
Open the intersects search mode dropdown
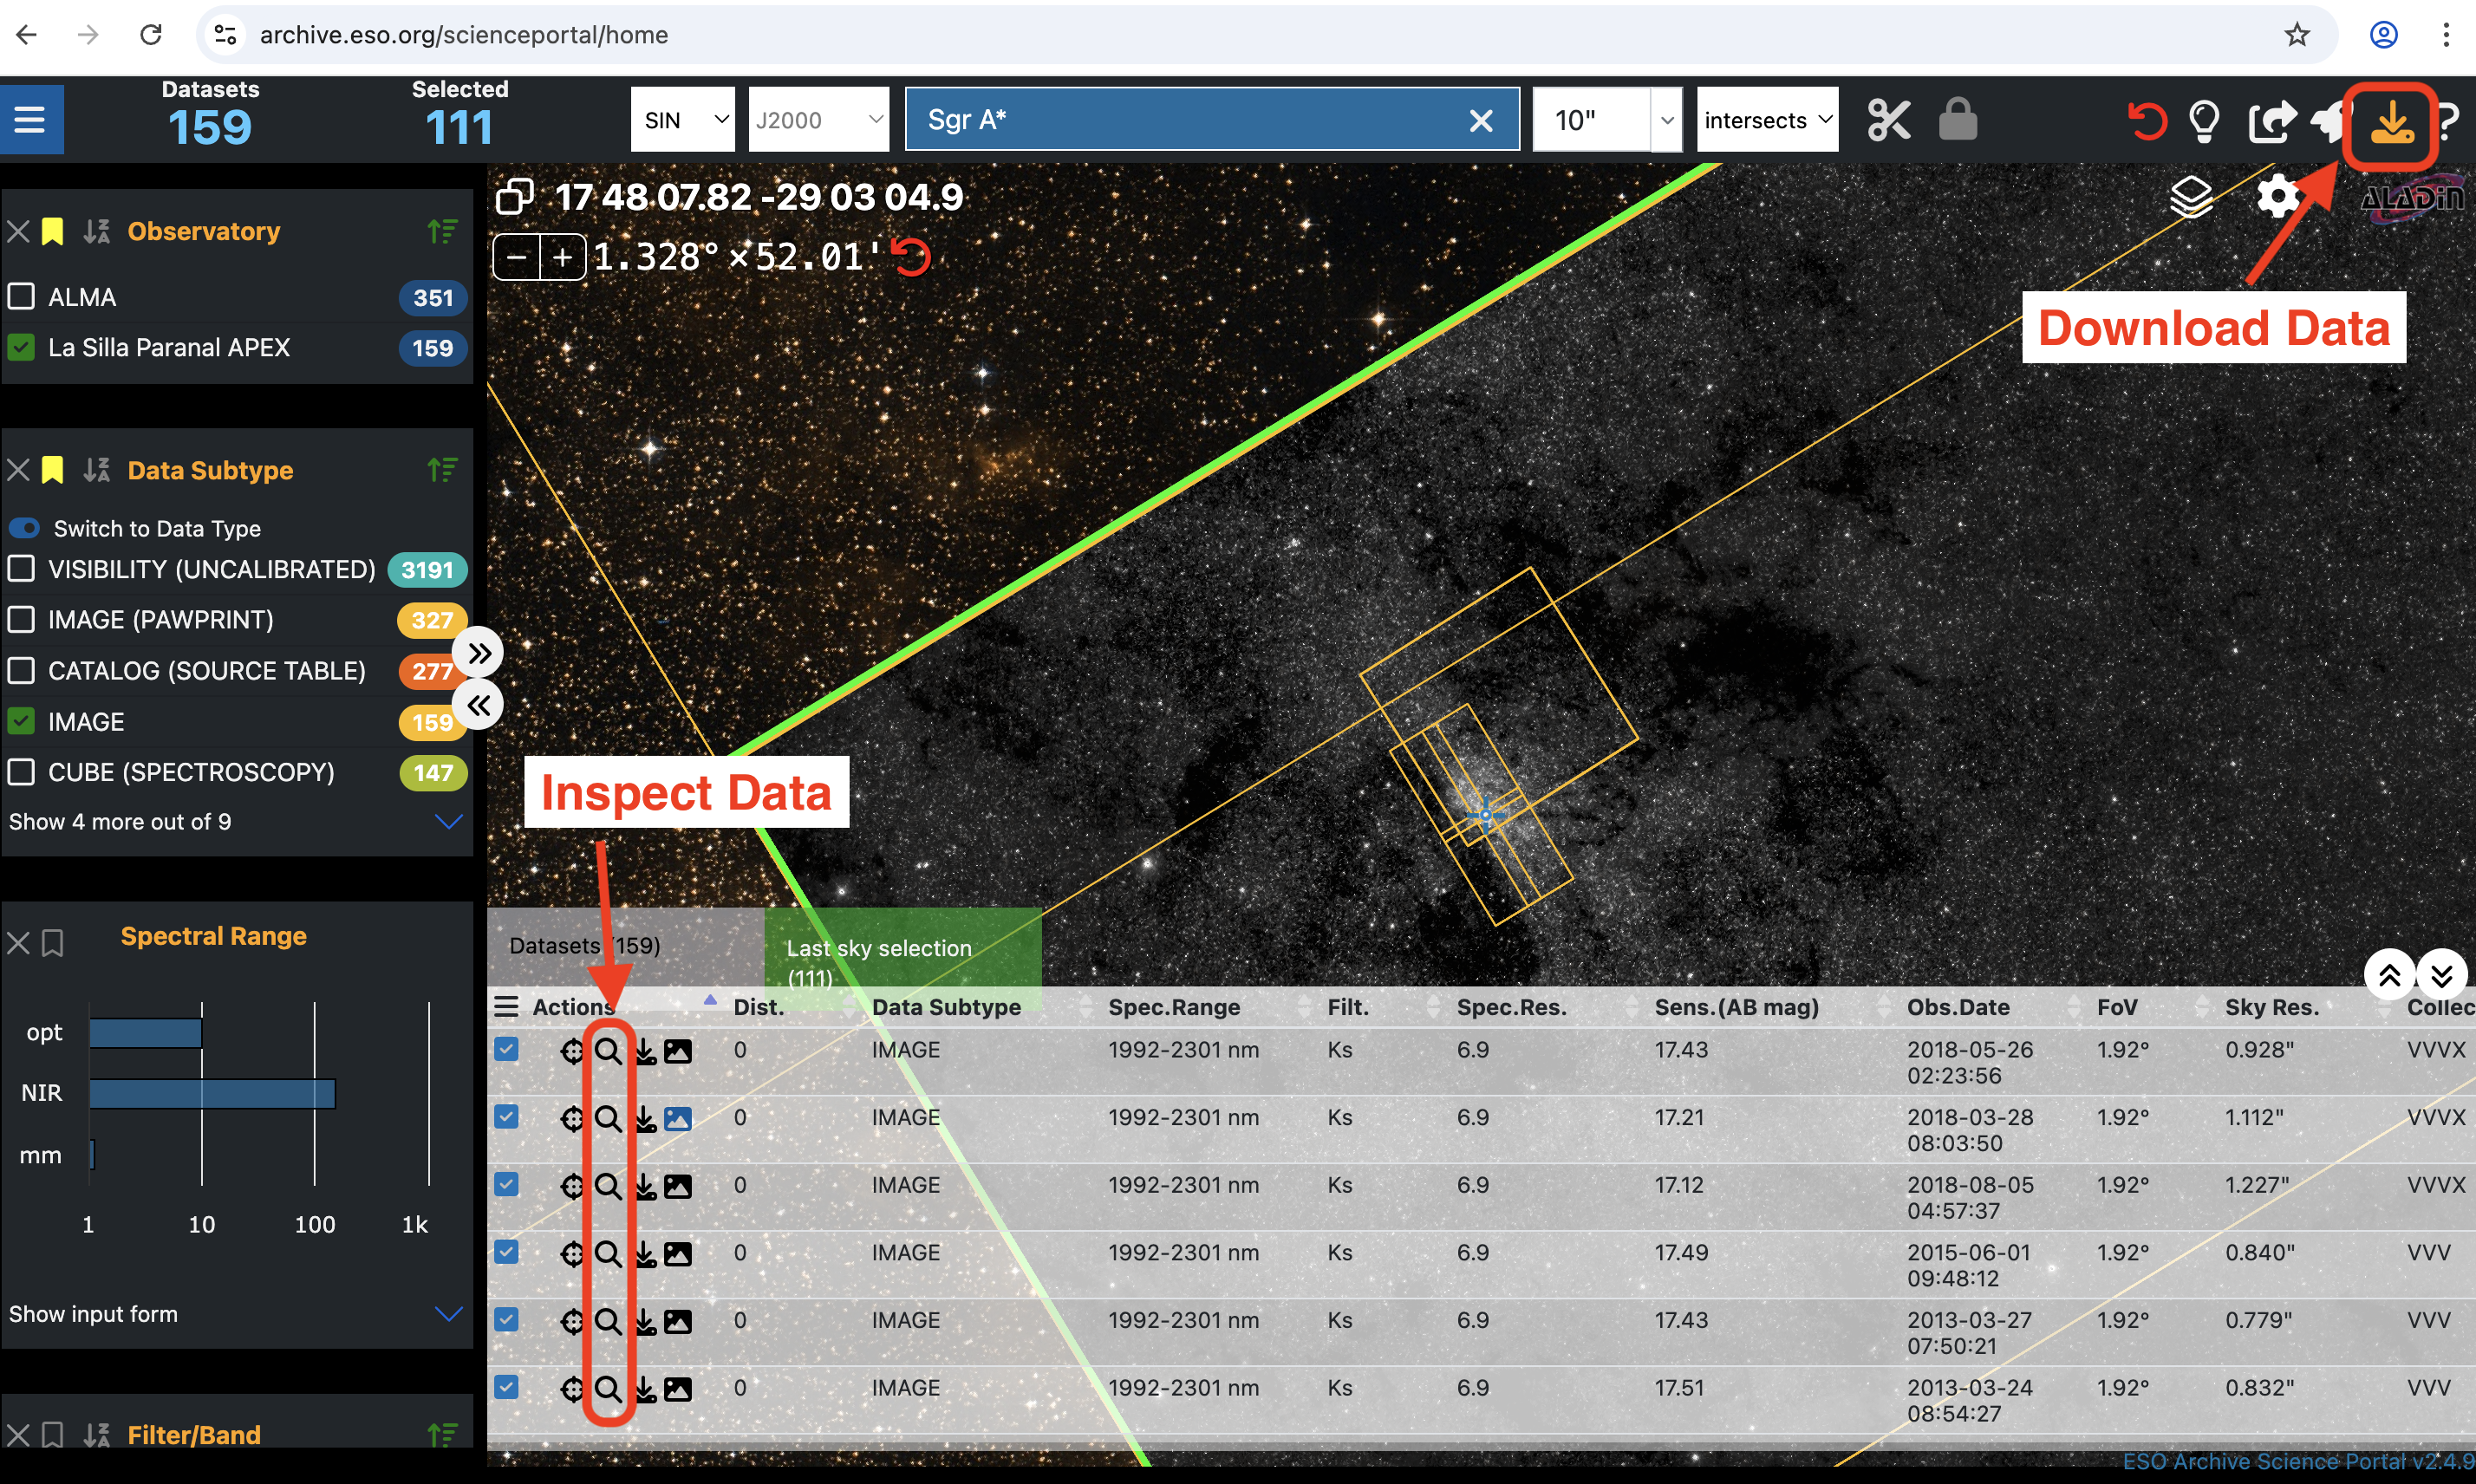[x=1766, y=120]
